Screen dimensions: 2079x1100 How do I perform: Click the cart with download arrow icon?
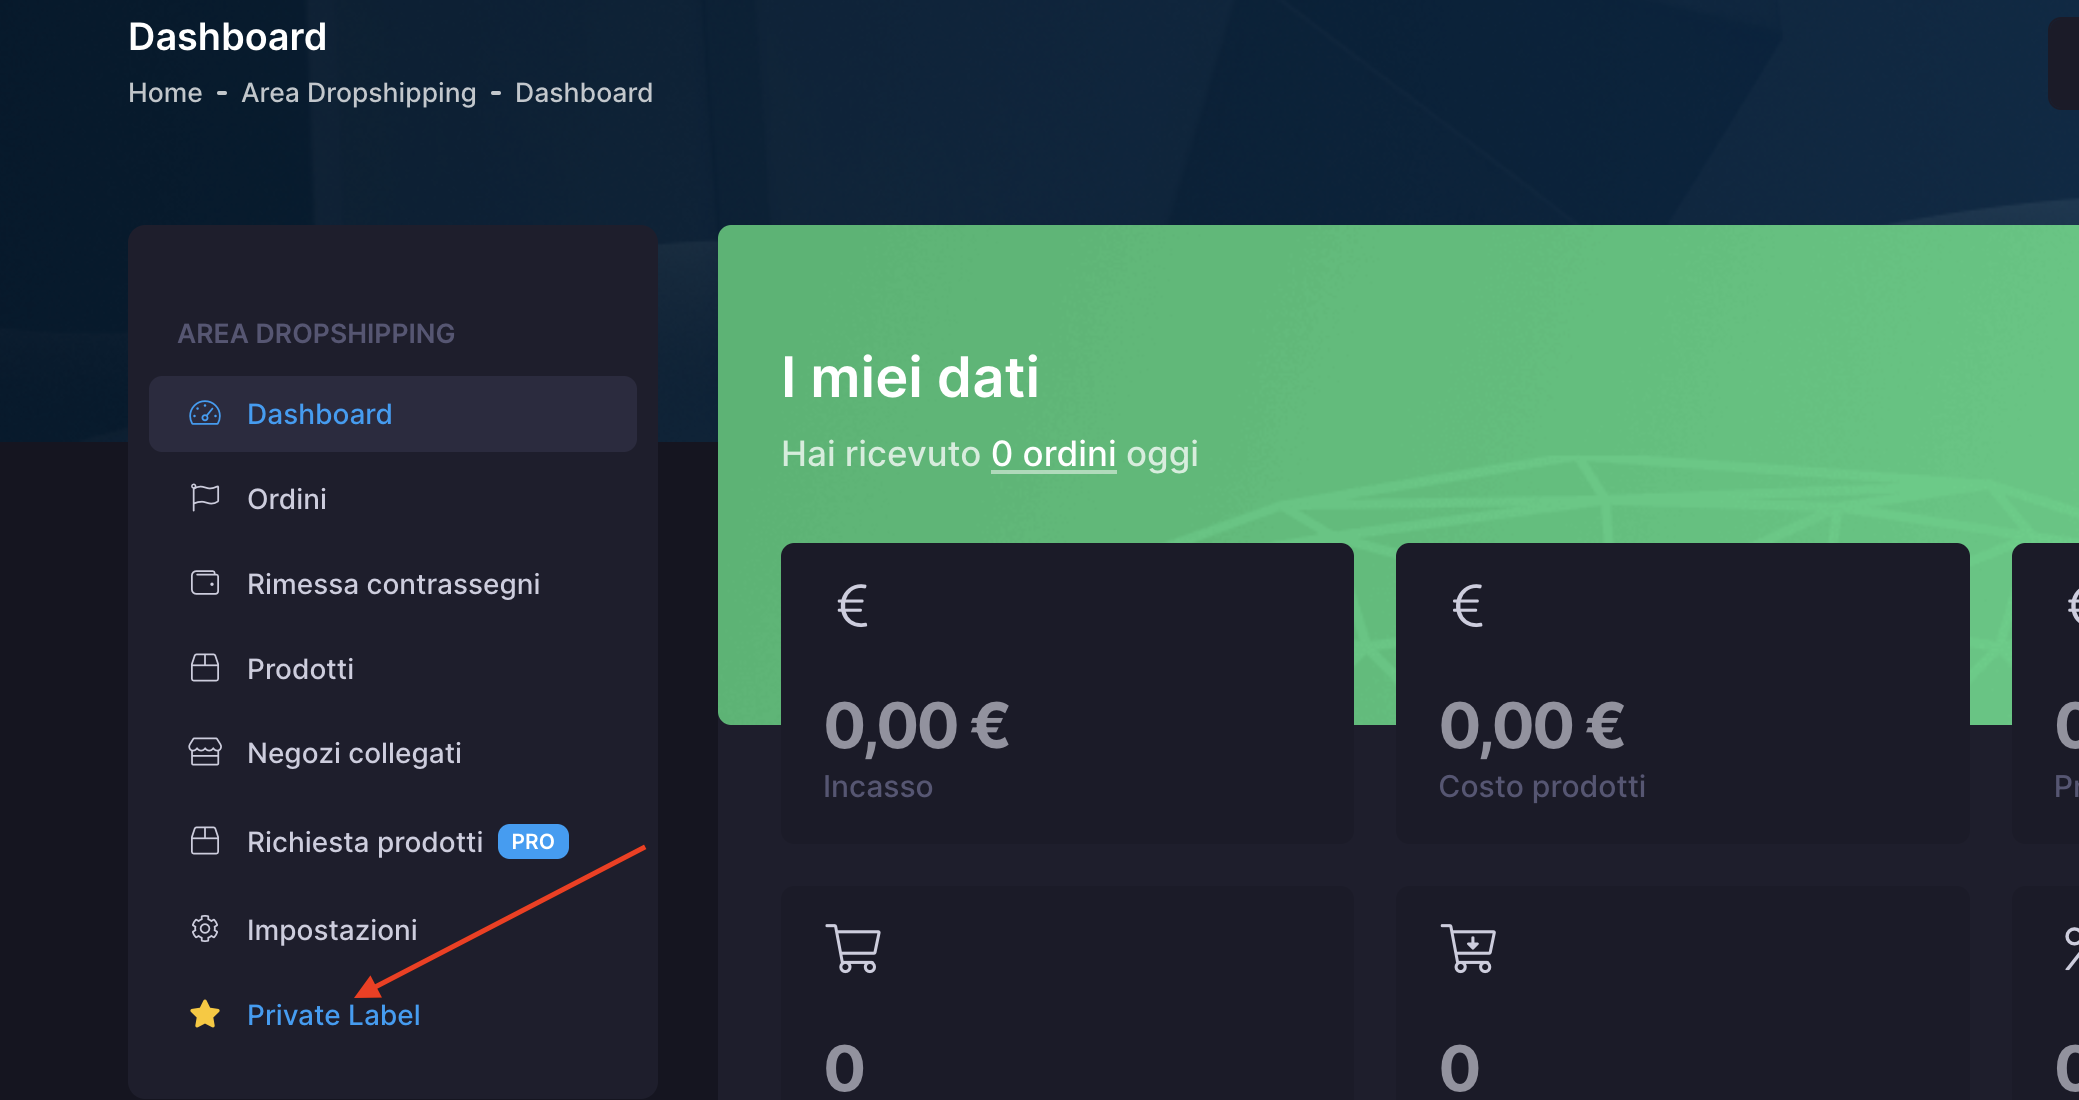click(1468, 948)
